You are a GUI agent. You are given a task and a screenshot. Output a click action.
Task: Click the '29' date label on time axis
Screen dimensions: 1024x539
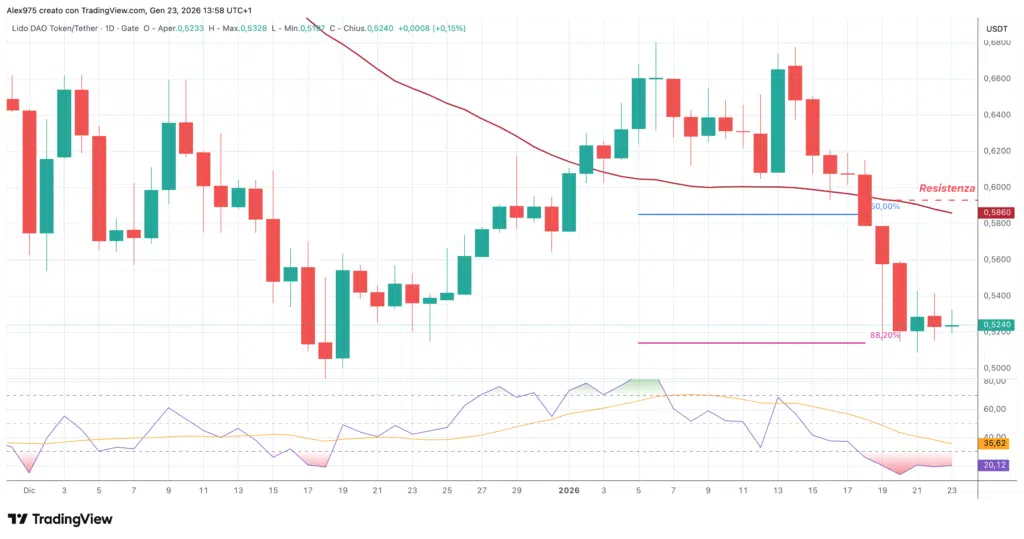coord(516,491)
